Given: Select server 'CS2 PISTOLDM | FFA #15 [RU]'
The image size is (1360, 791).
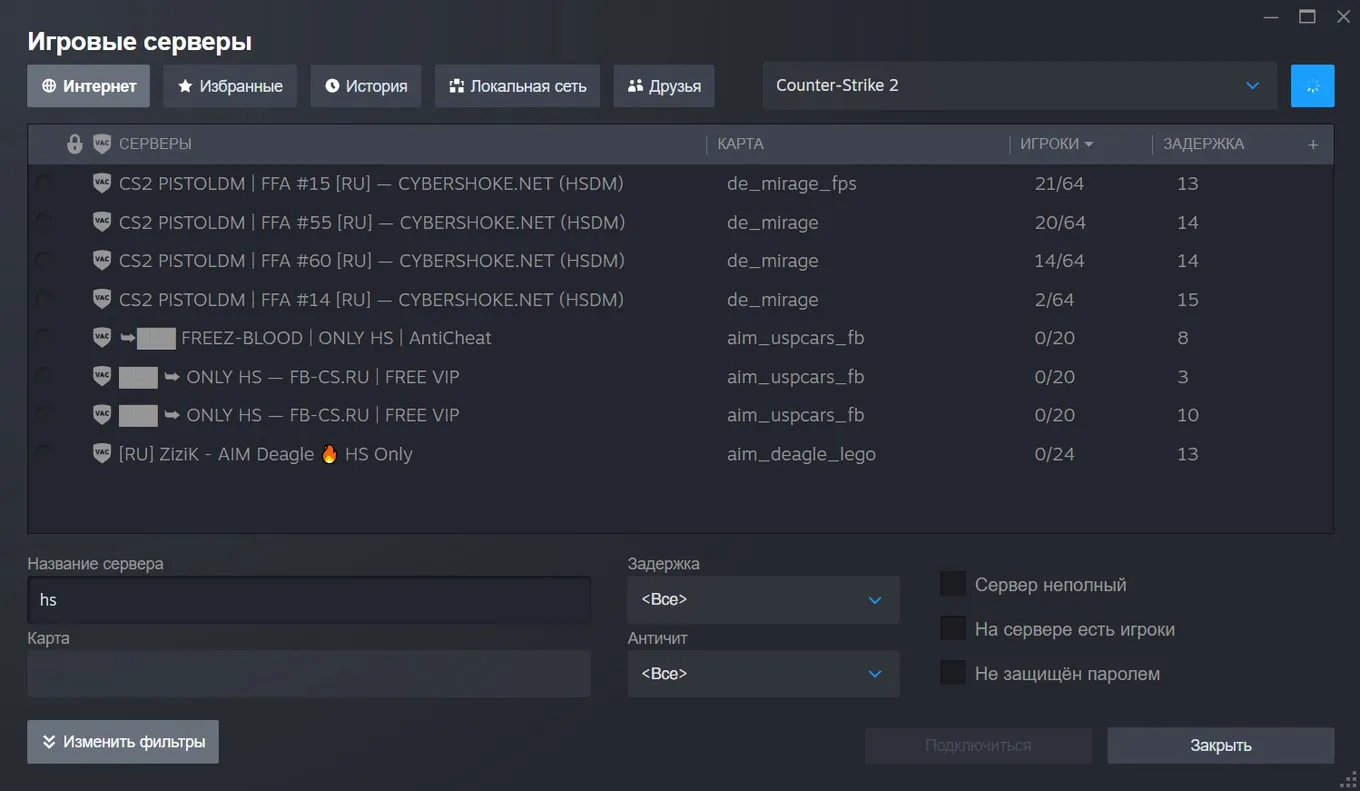Looking at the screenshot, I should pos(371,183).
